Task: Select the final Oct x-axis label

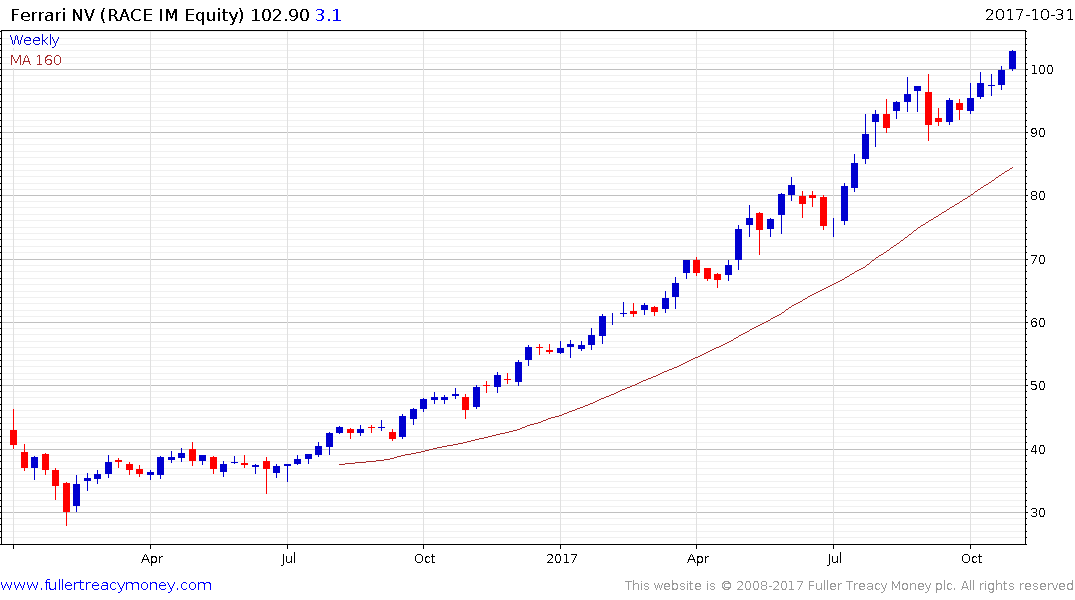Action: pos(971,559)
